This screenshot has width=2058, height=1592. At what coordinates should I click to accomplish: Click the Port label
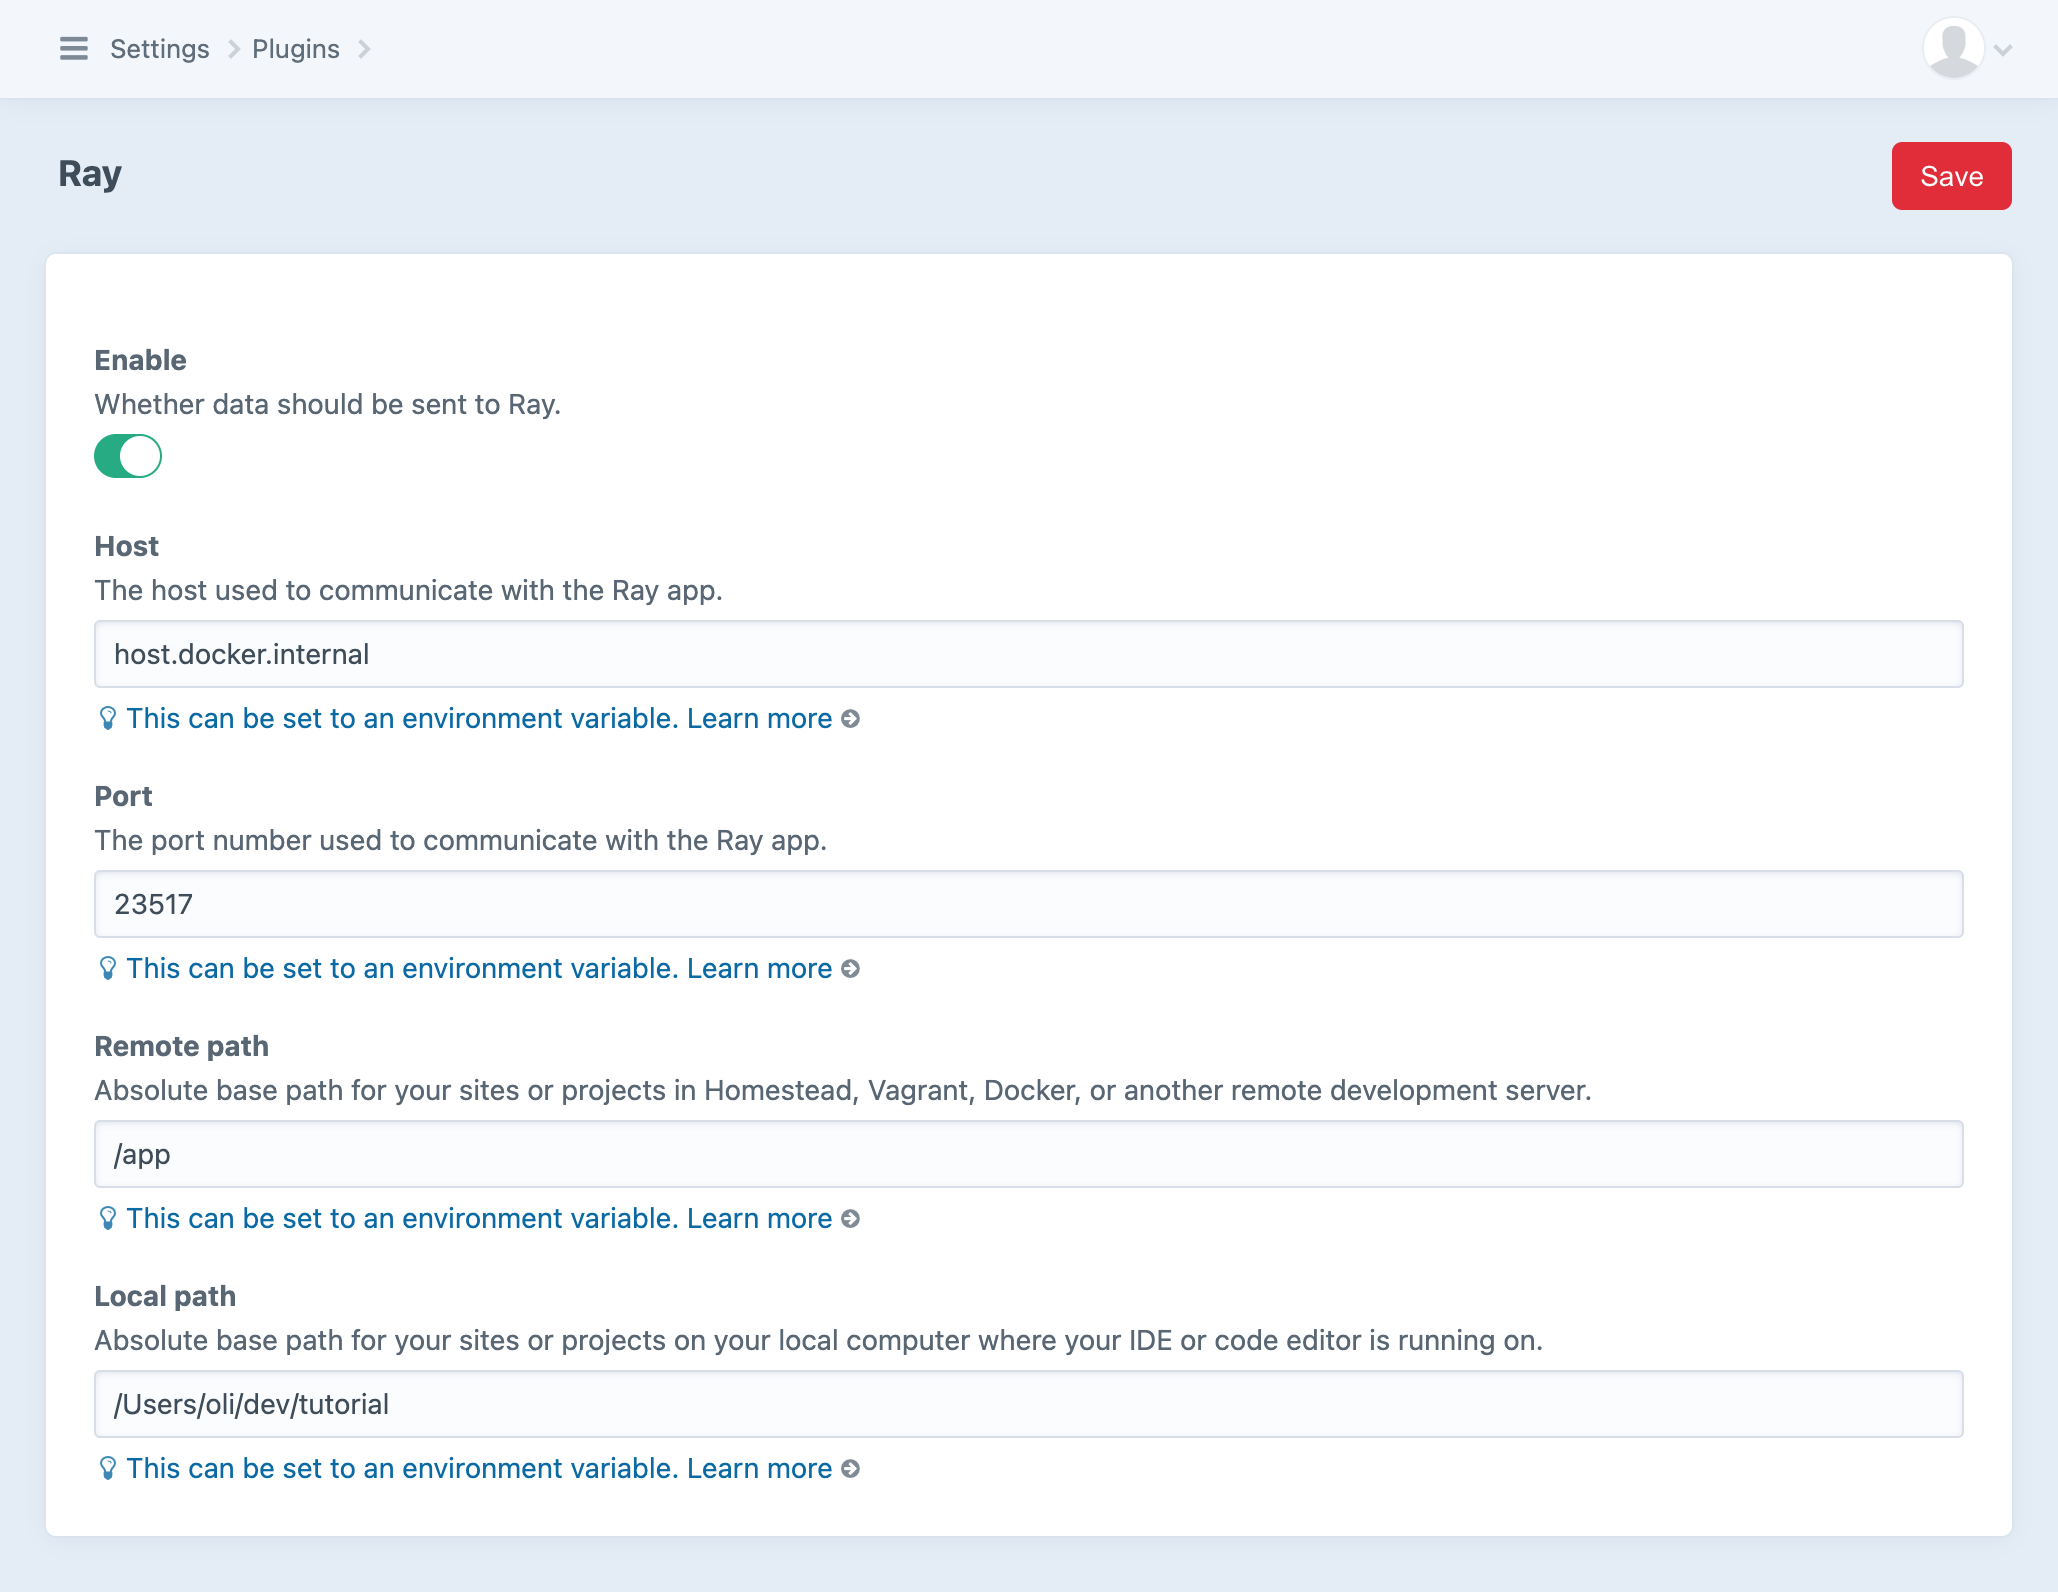click(124, 796)
